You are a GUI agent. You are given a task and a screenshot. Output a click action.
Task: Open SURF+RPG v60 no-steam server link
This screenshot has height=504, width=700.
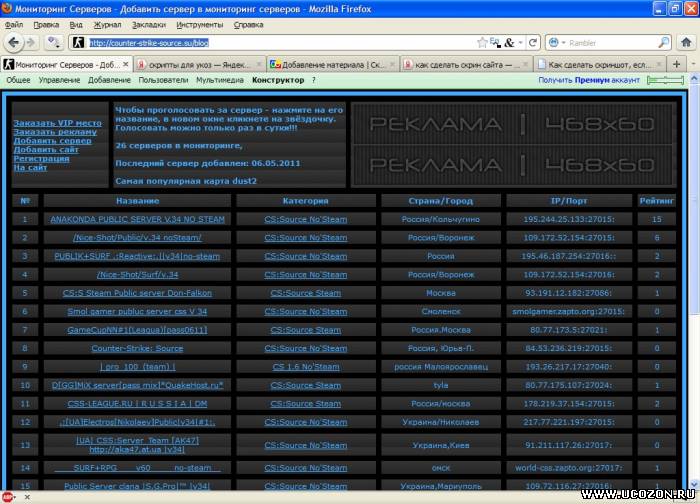click(138, 467)
